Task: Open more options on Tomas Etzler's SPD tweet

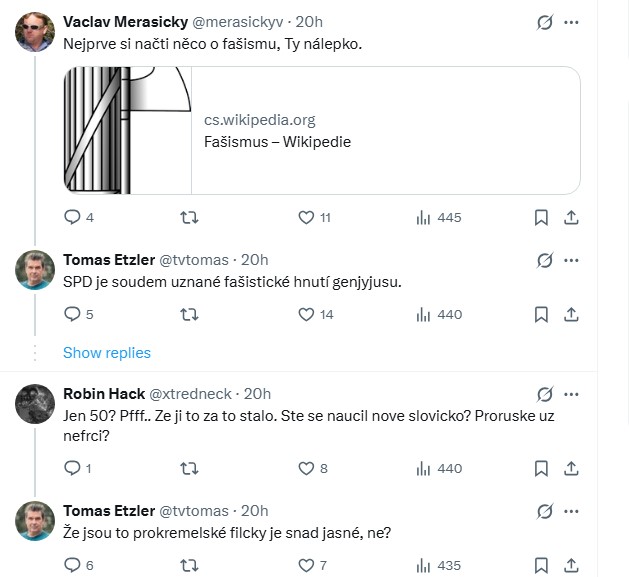Action: coord(571,260)
